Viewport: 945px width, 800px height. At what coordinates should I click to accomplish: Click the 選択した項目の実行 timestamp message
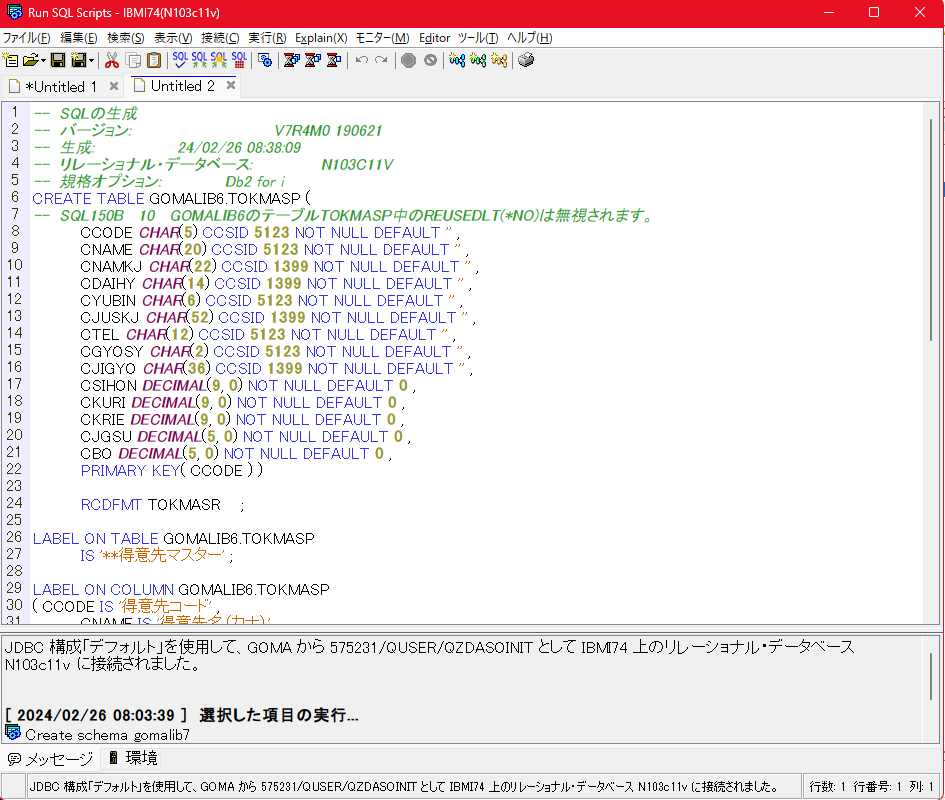point(181,715)
